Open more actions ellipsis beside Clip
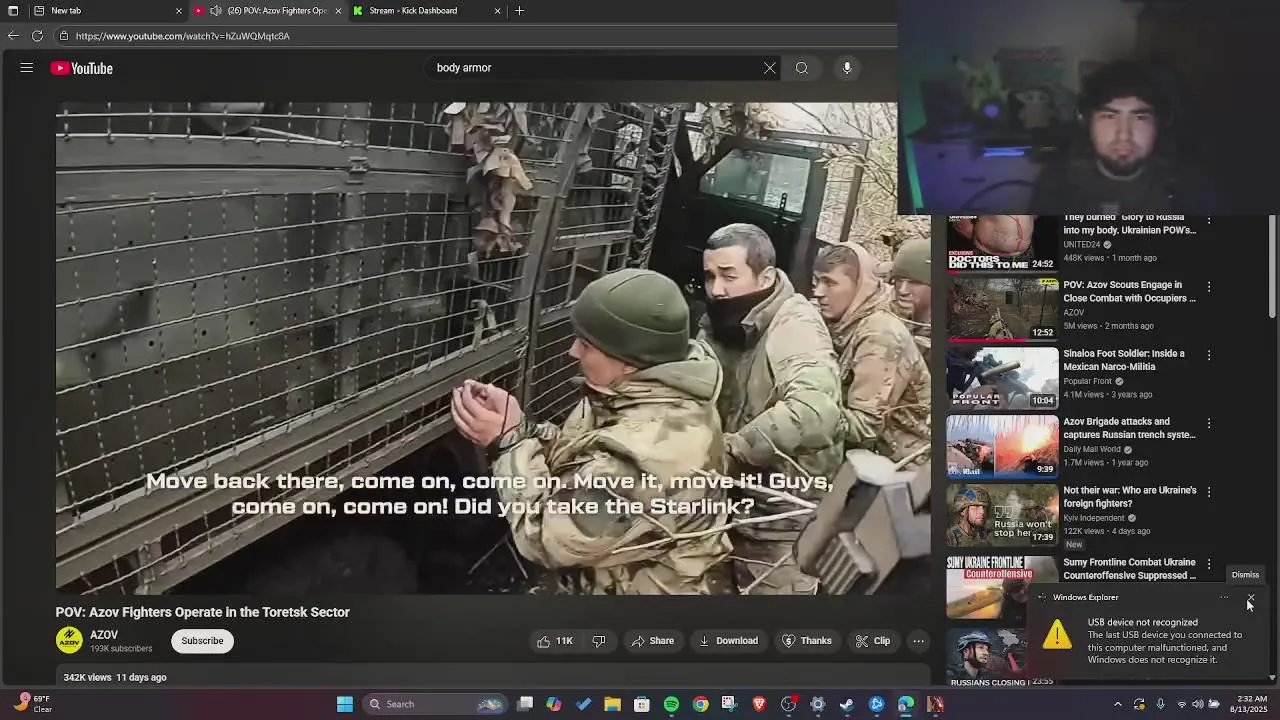Image resolution: width=1280 pixels, height=720 pixels. tap(918, 641)
